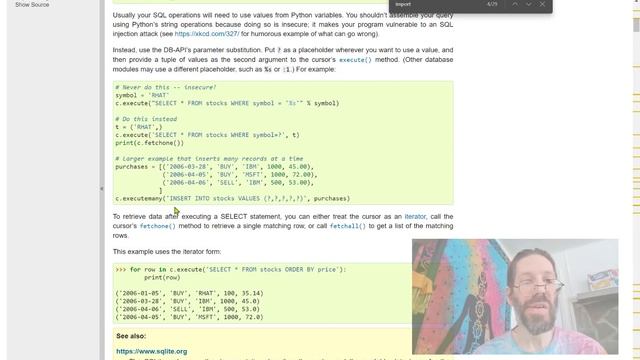640x360 pixels.
Task: Click the c.executemany INSERT INTO line
Action: click(x=233, y=198)
